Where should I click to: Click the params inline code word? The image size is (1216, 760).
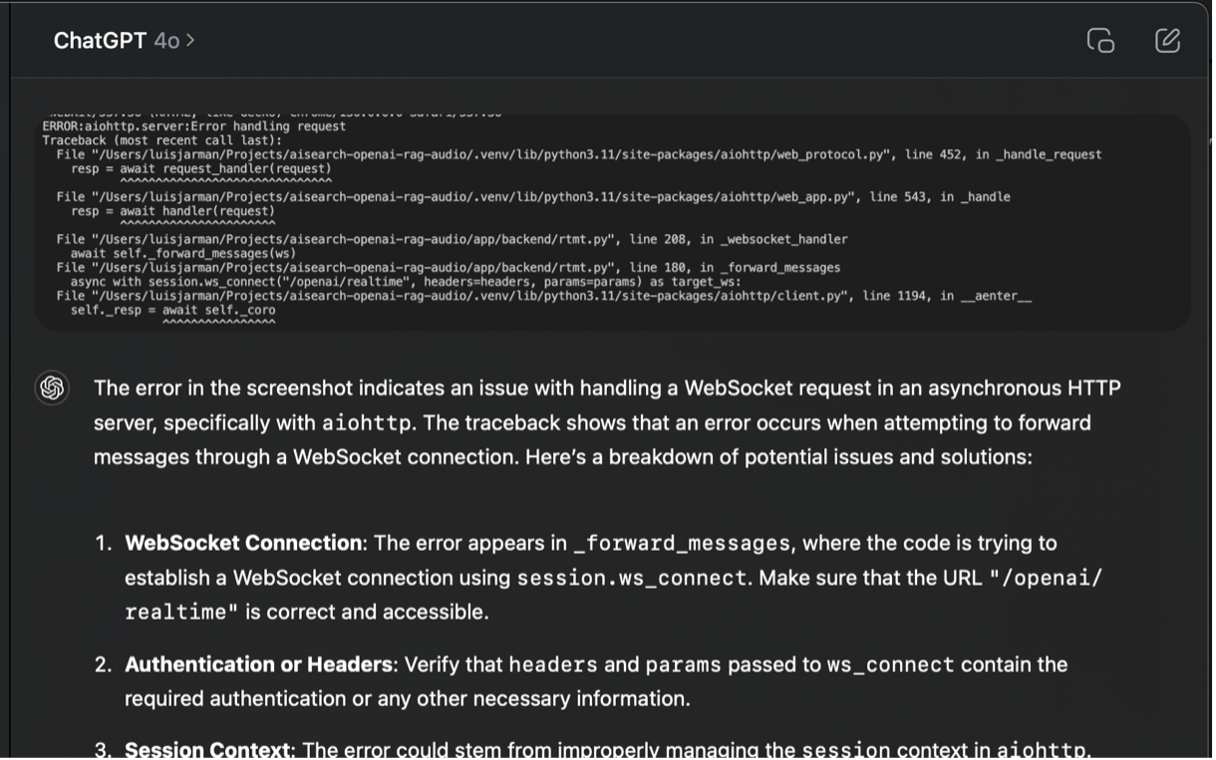(x=678, y=665)
